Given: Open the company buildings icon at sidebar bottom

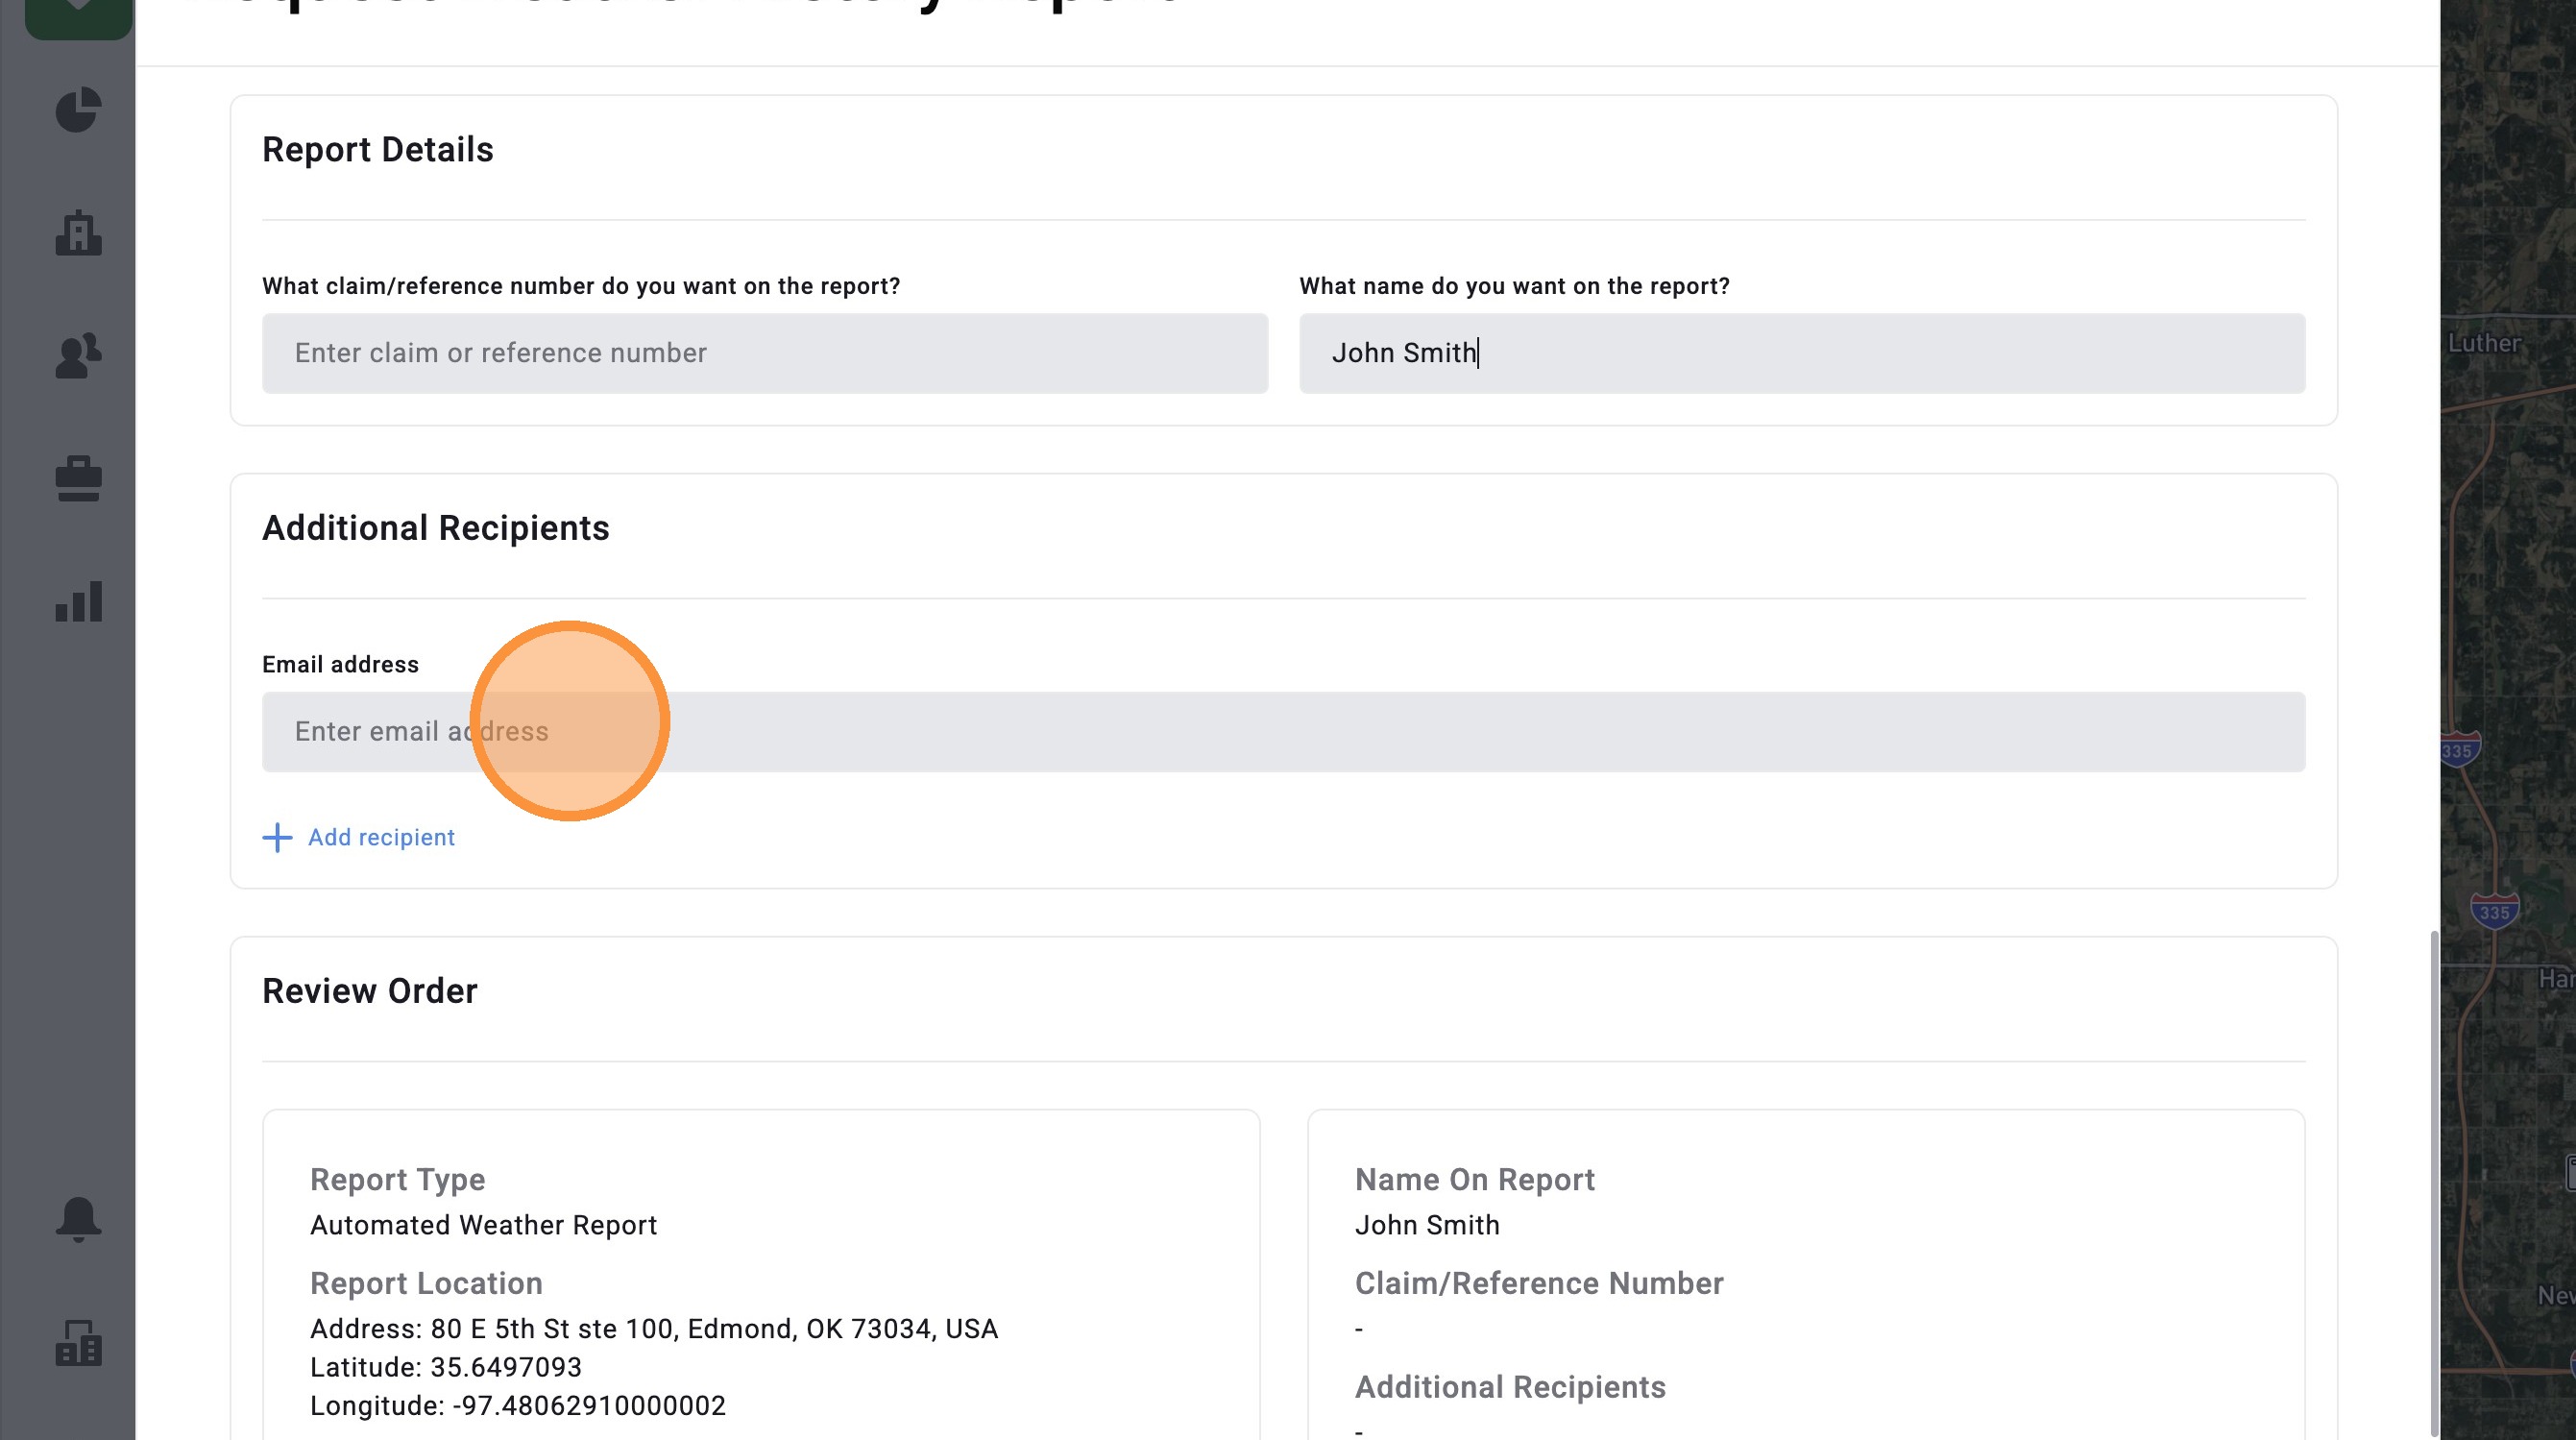Looking at the screenshot, I should pos(78,1343).
